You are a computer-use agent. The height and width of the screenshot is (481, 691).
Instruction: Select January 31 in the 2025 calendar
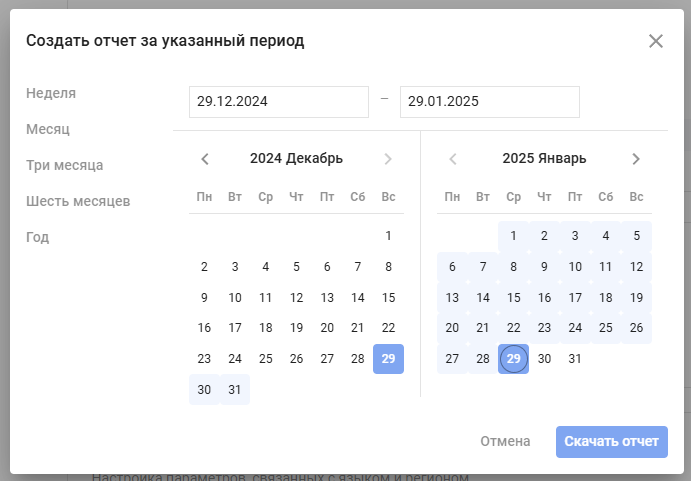[575, 359]
